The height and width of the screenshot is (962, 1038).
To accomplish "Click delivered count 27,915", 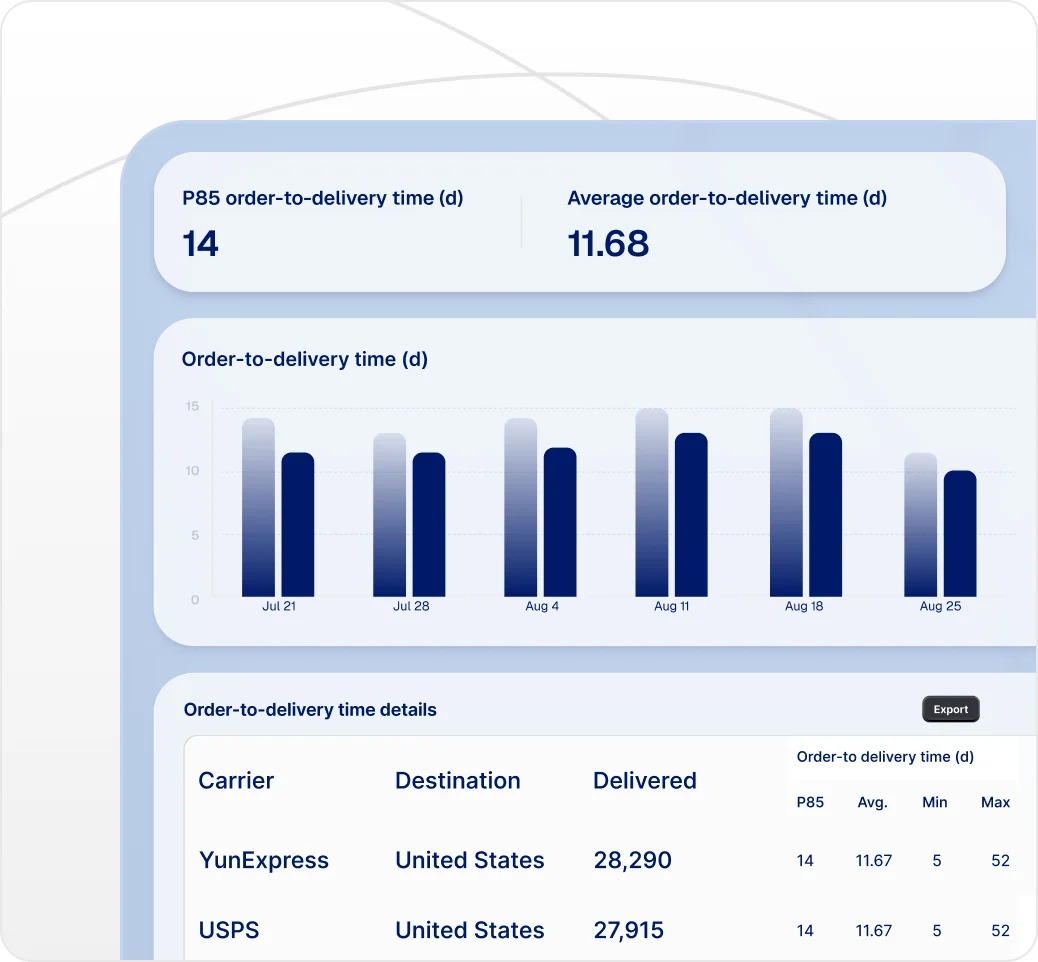I will [628, 930].
